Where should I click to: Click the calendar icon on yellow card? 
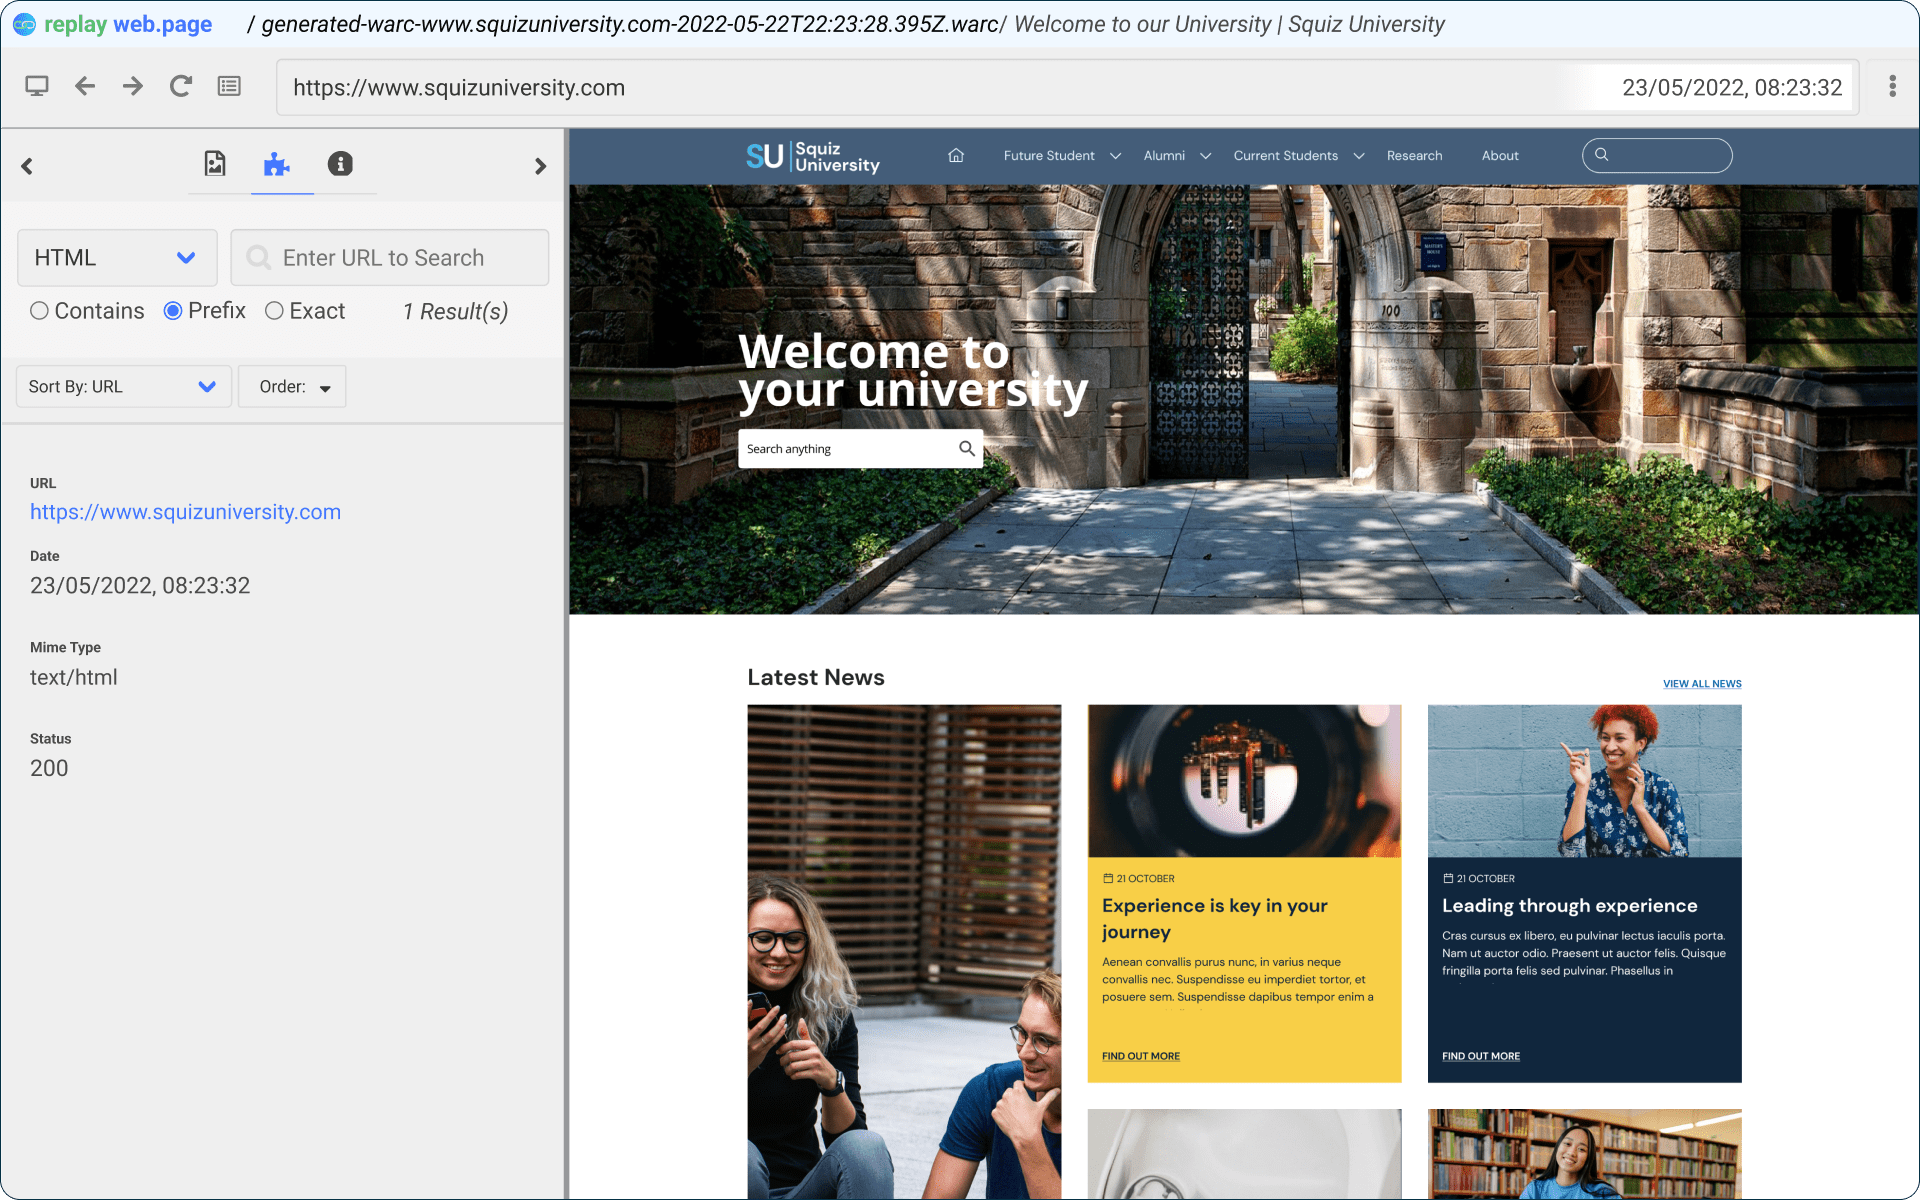click(1108, 879)
